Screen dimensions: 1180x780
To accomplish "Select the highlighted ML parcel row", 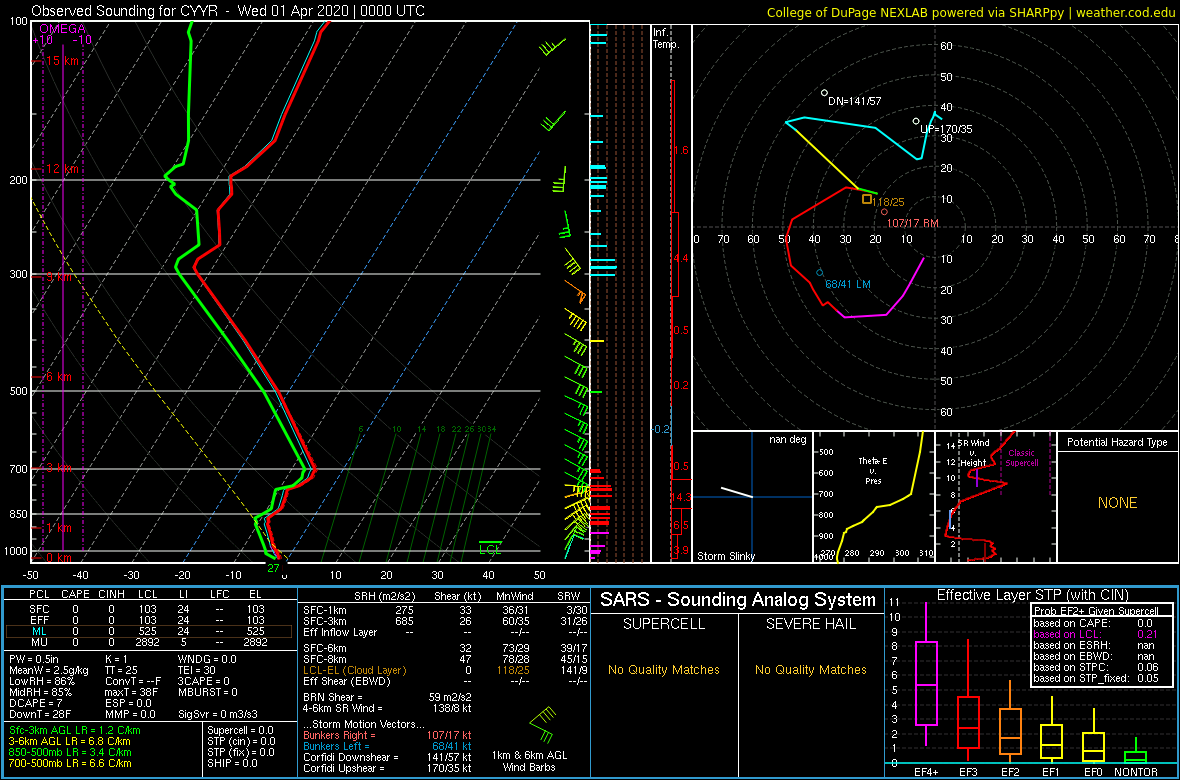I will [149, 631].
